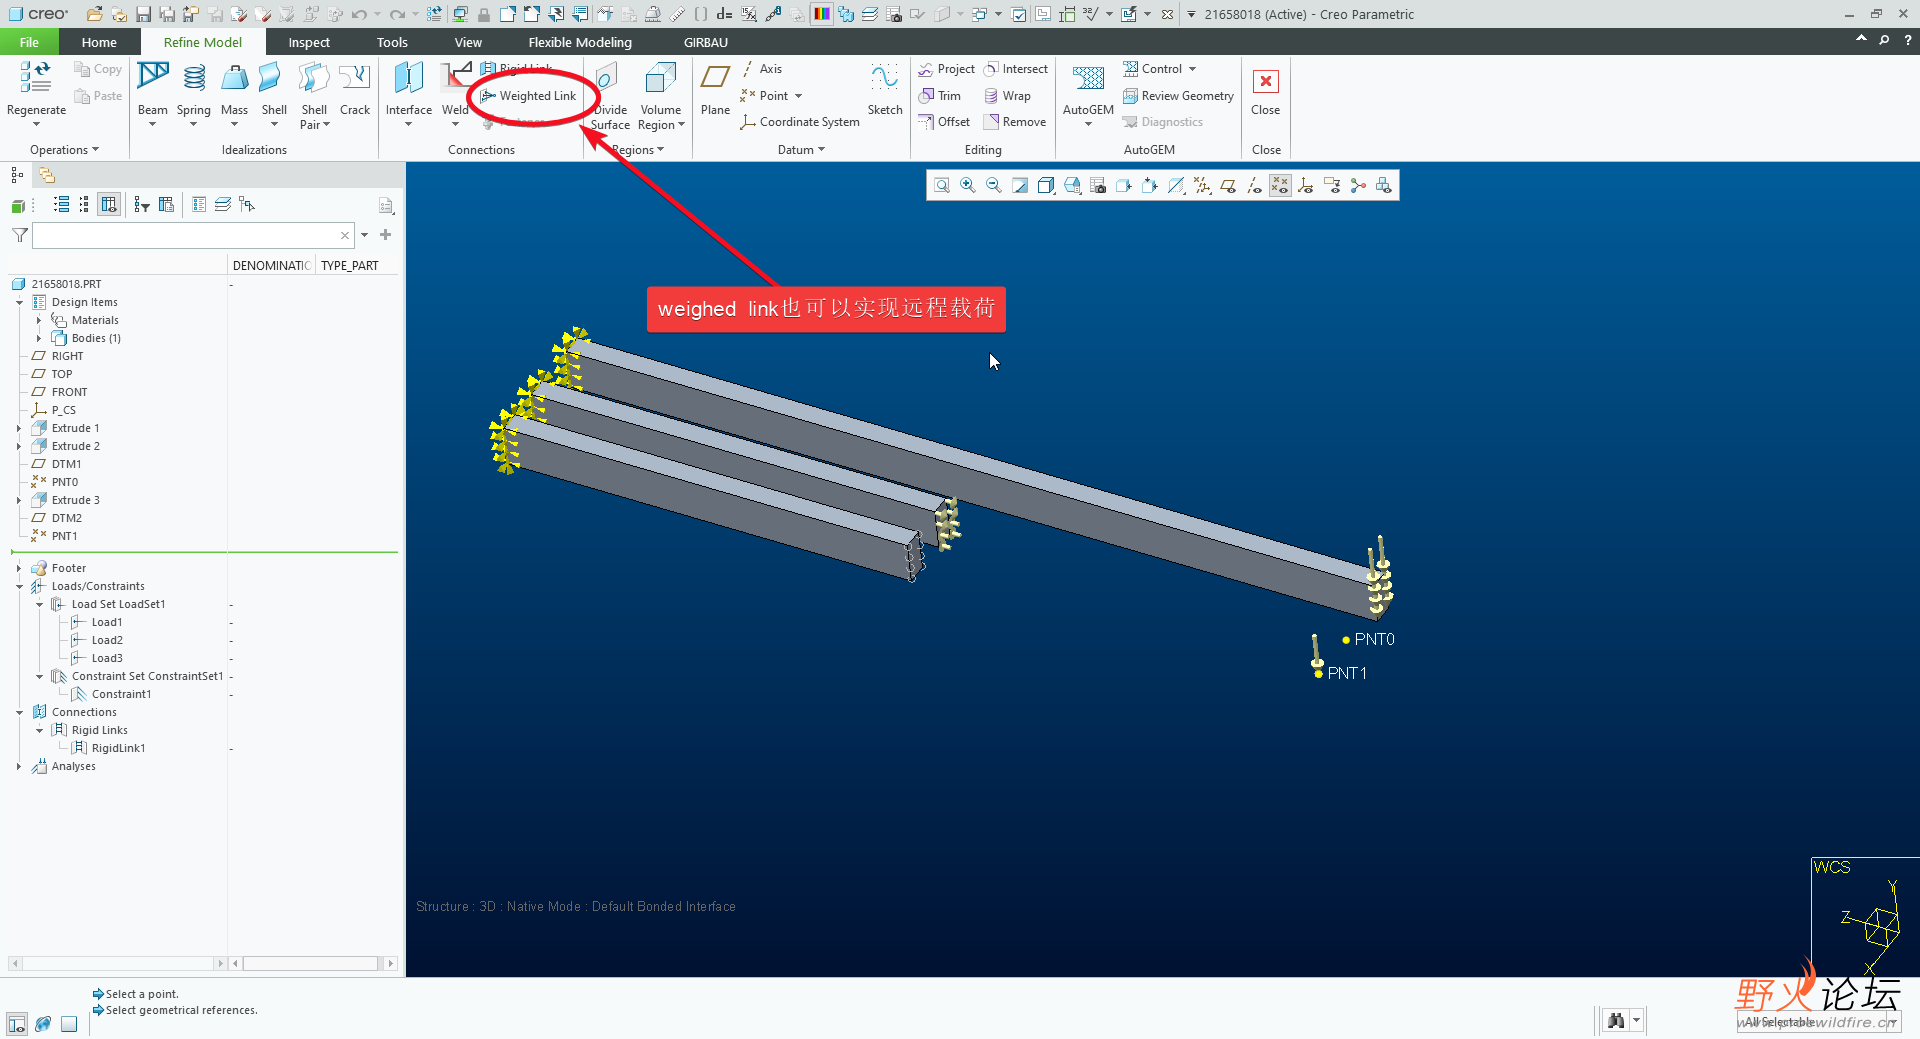Click the tree filter funnel icon

(x=20, y=235)
